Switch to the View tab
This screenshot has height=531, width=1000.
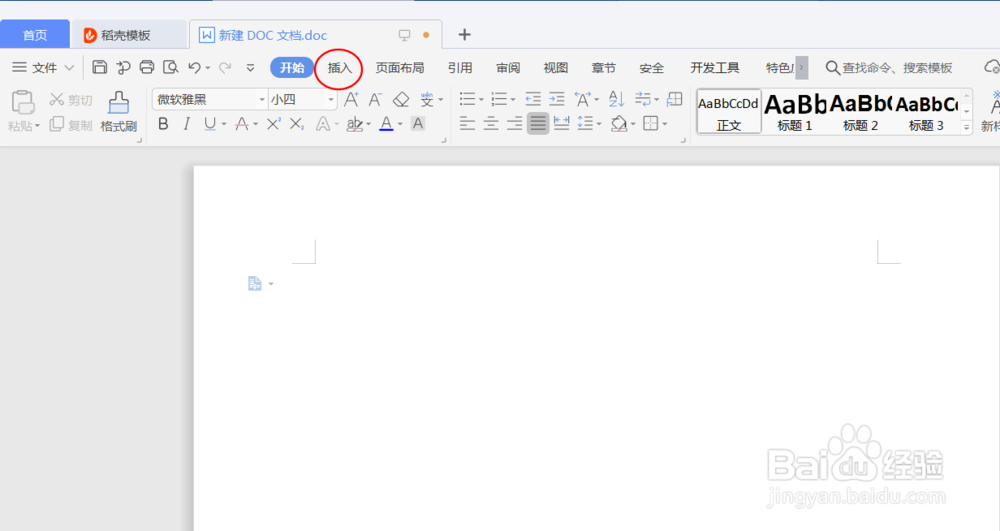pyautogui.click(x=555, y=68)
